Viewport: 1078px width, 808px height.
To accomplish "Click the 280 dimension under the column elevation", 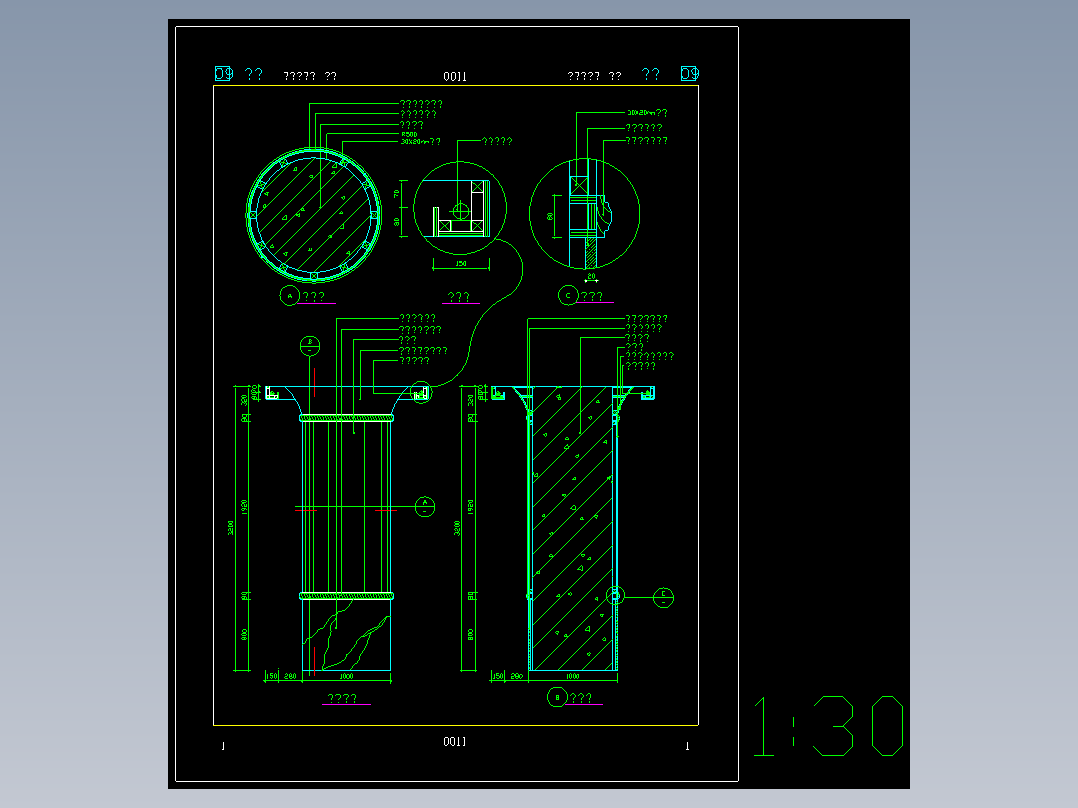I will (290, 677).
